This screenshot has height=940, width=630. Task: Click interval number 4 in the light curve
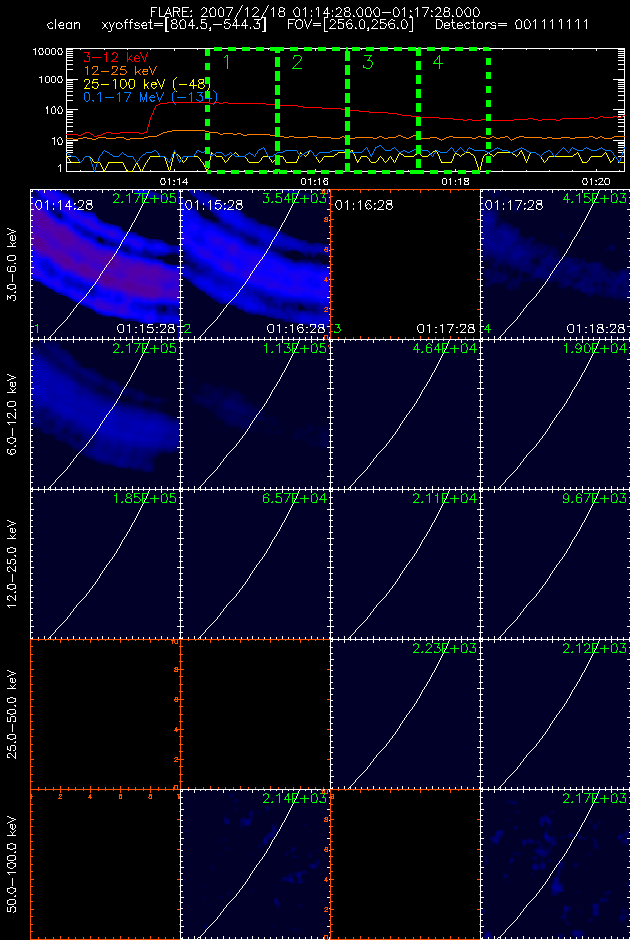point(438,62)
